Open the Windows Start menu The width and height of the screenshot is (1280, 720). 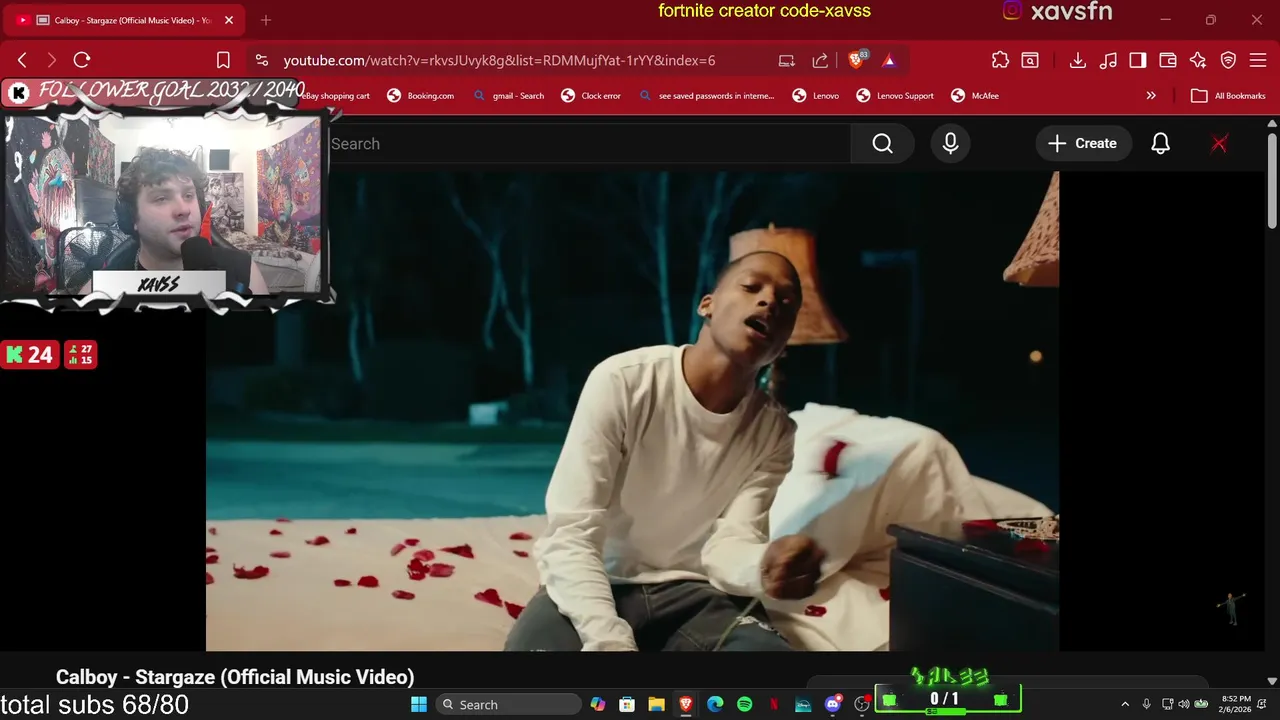pos(419,704)
